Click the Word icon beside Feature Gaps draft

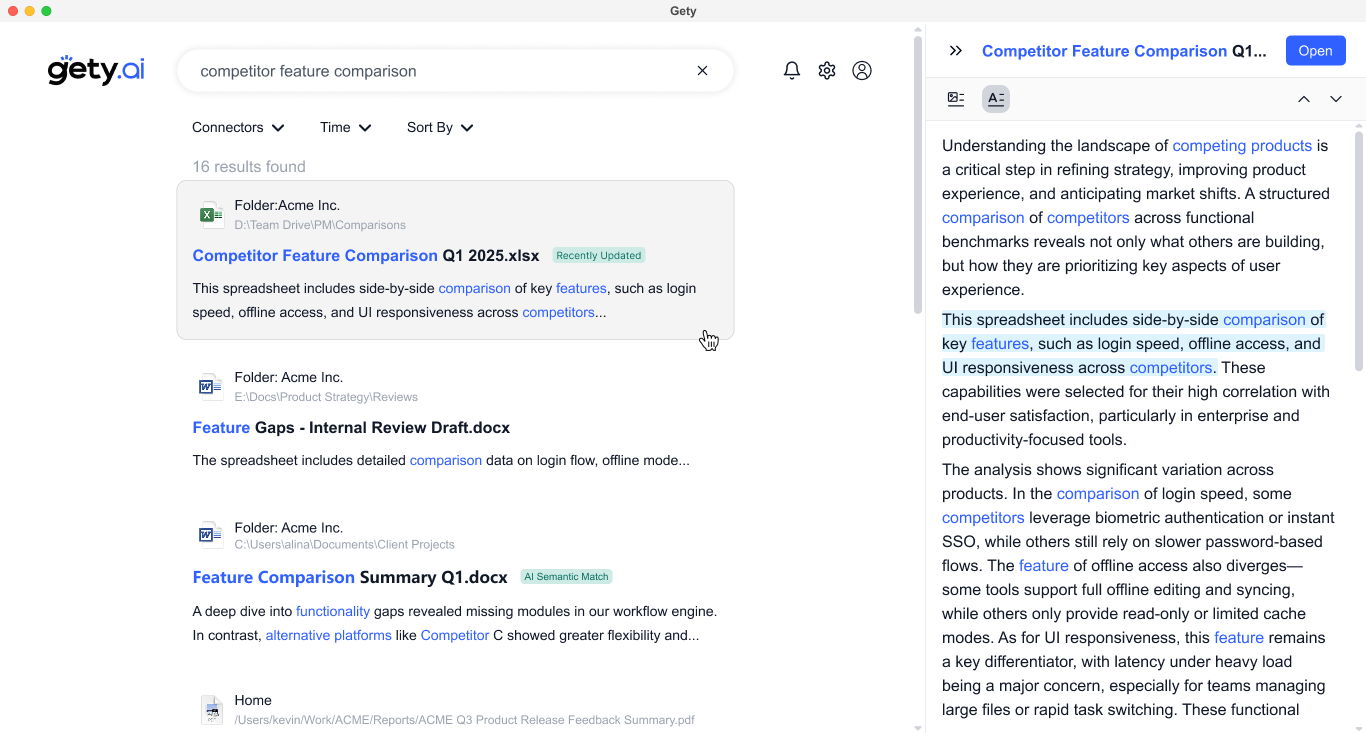(211, 386)
